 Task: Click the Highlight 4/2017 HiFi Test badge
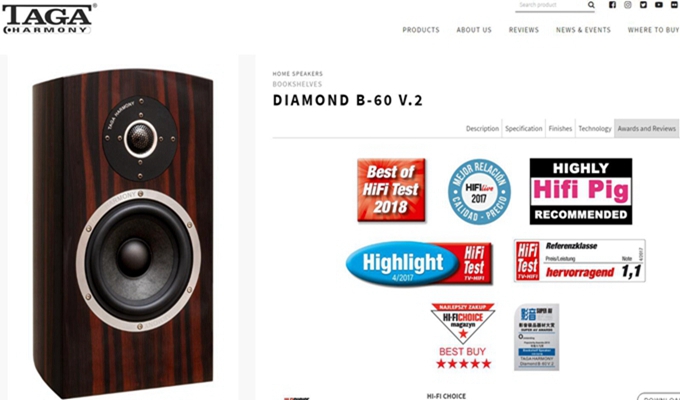(419, 263)
